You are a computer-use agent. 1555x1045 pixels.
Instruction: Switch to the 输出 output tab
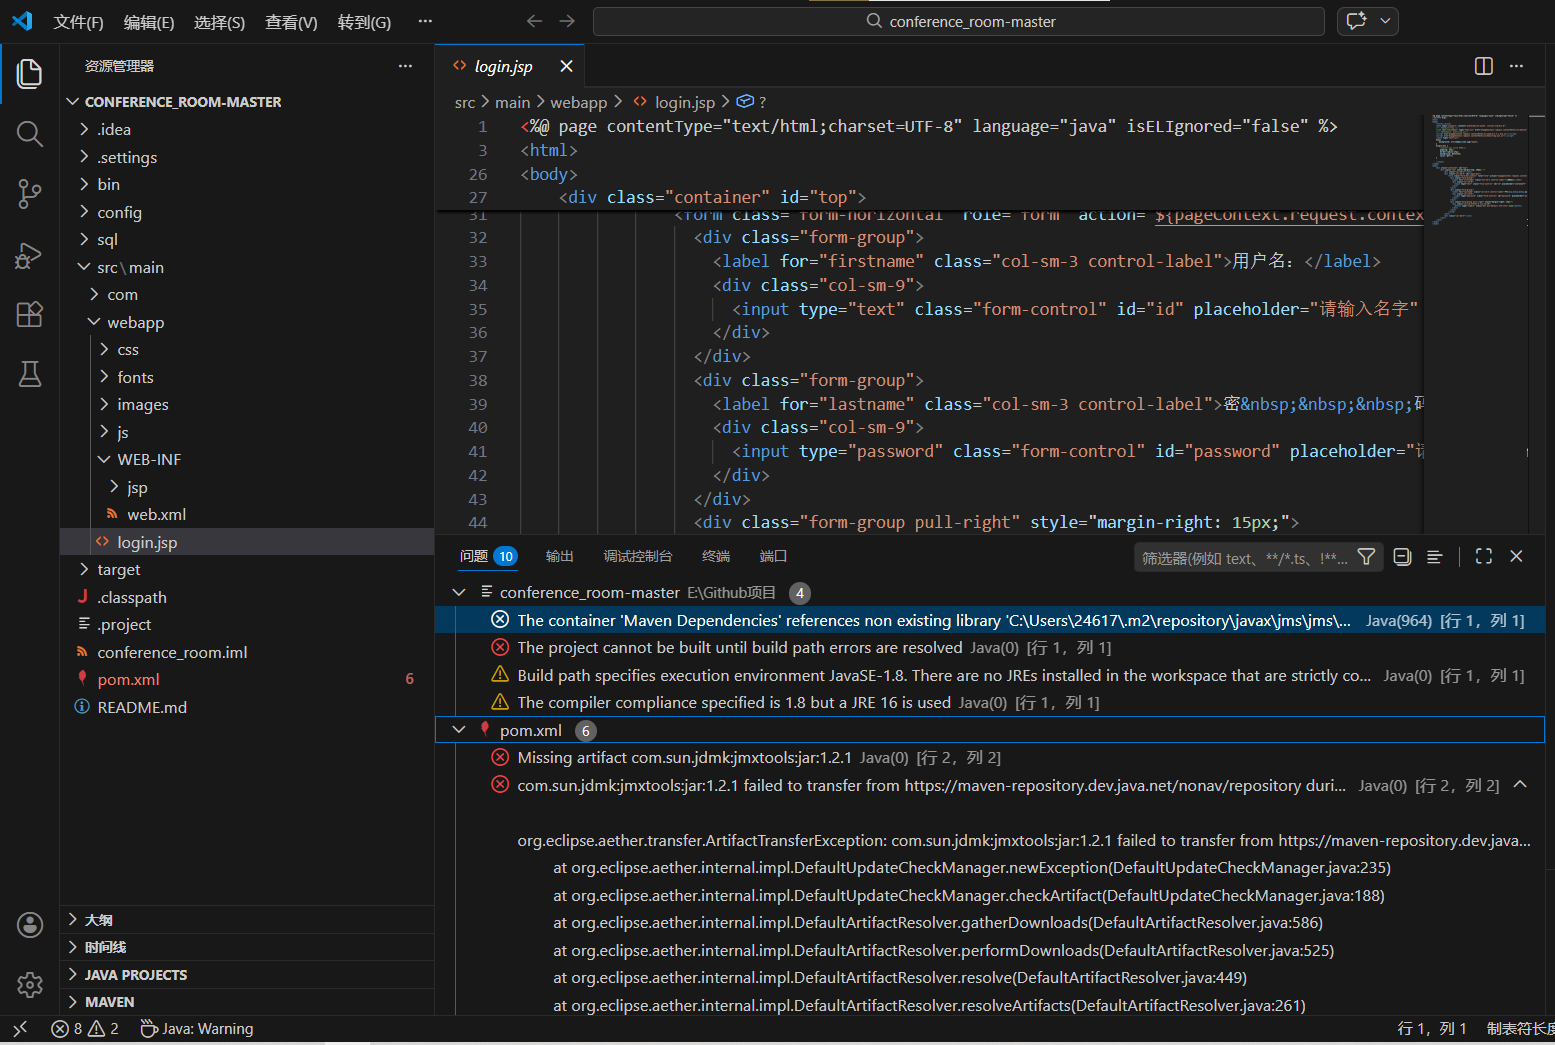[560, 557]
